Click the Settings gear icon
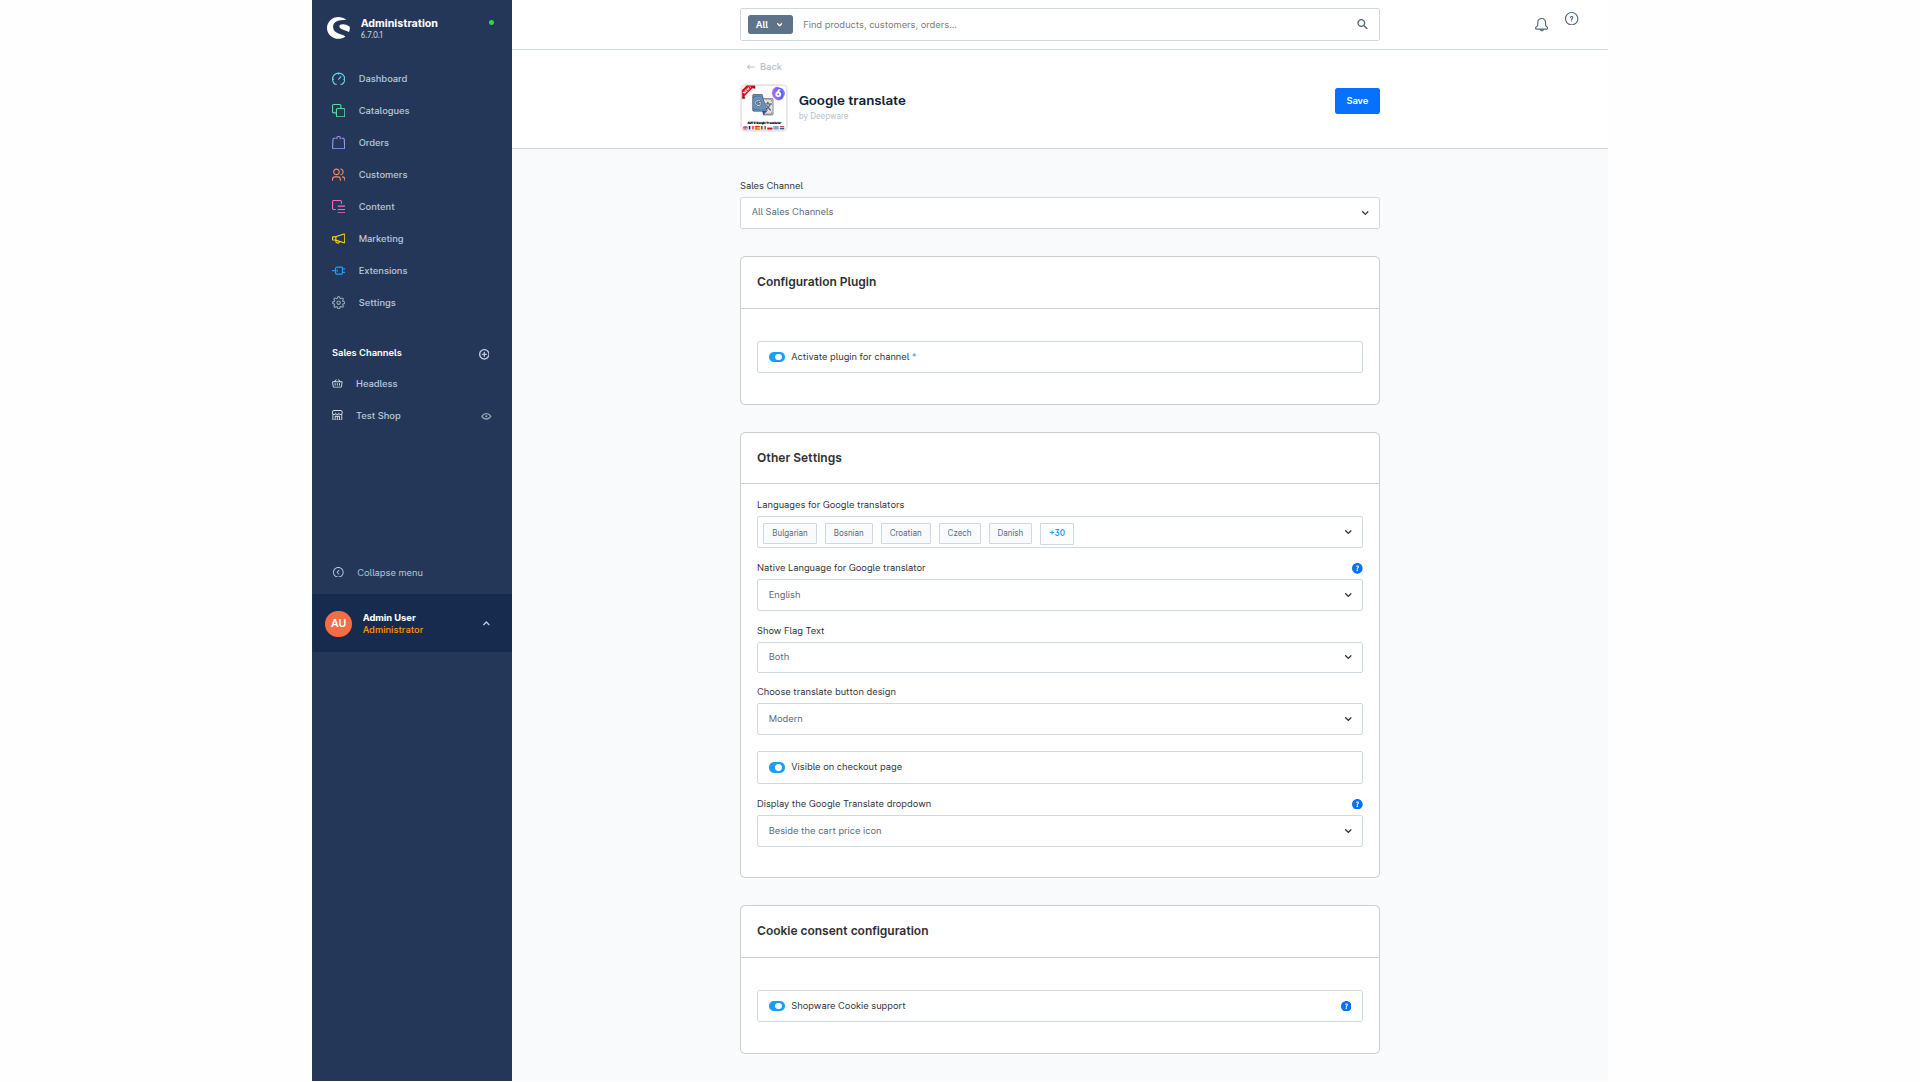 pos(338,303)
